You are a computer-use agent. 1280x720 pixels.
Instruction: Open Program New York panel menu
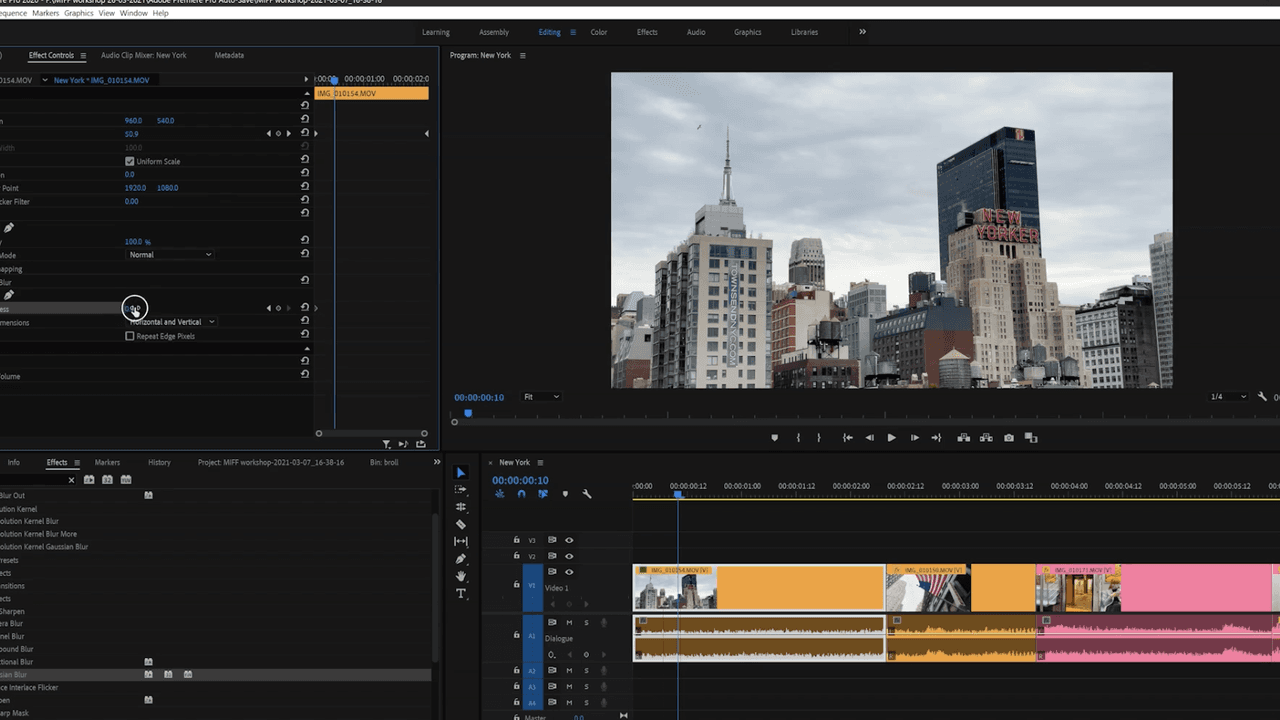click(522, 56)
